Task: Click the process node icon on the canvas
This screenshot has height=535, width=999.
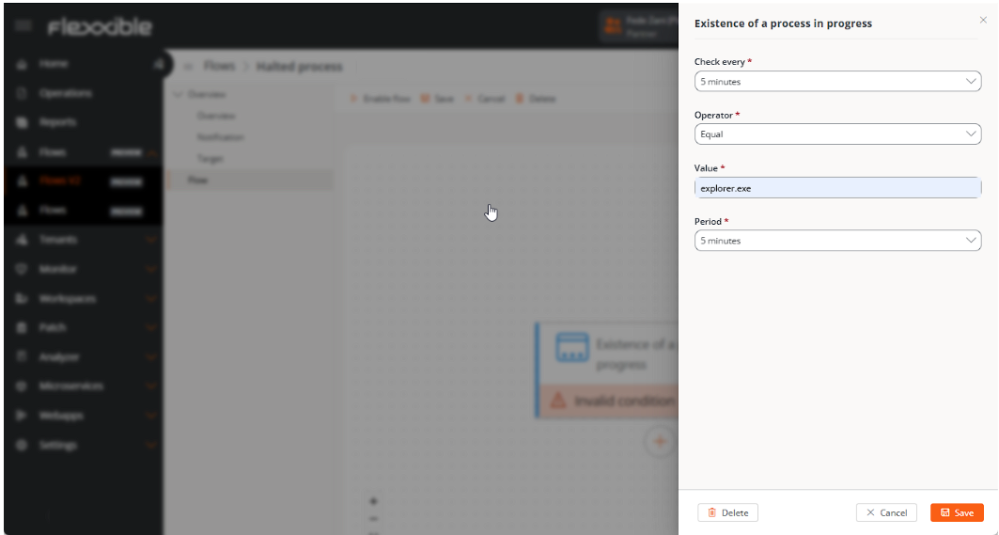Action: 572,348
